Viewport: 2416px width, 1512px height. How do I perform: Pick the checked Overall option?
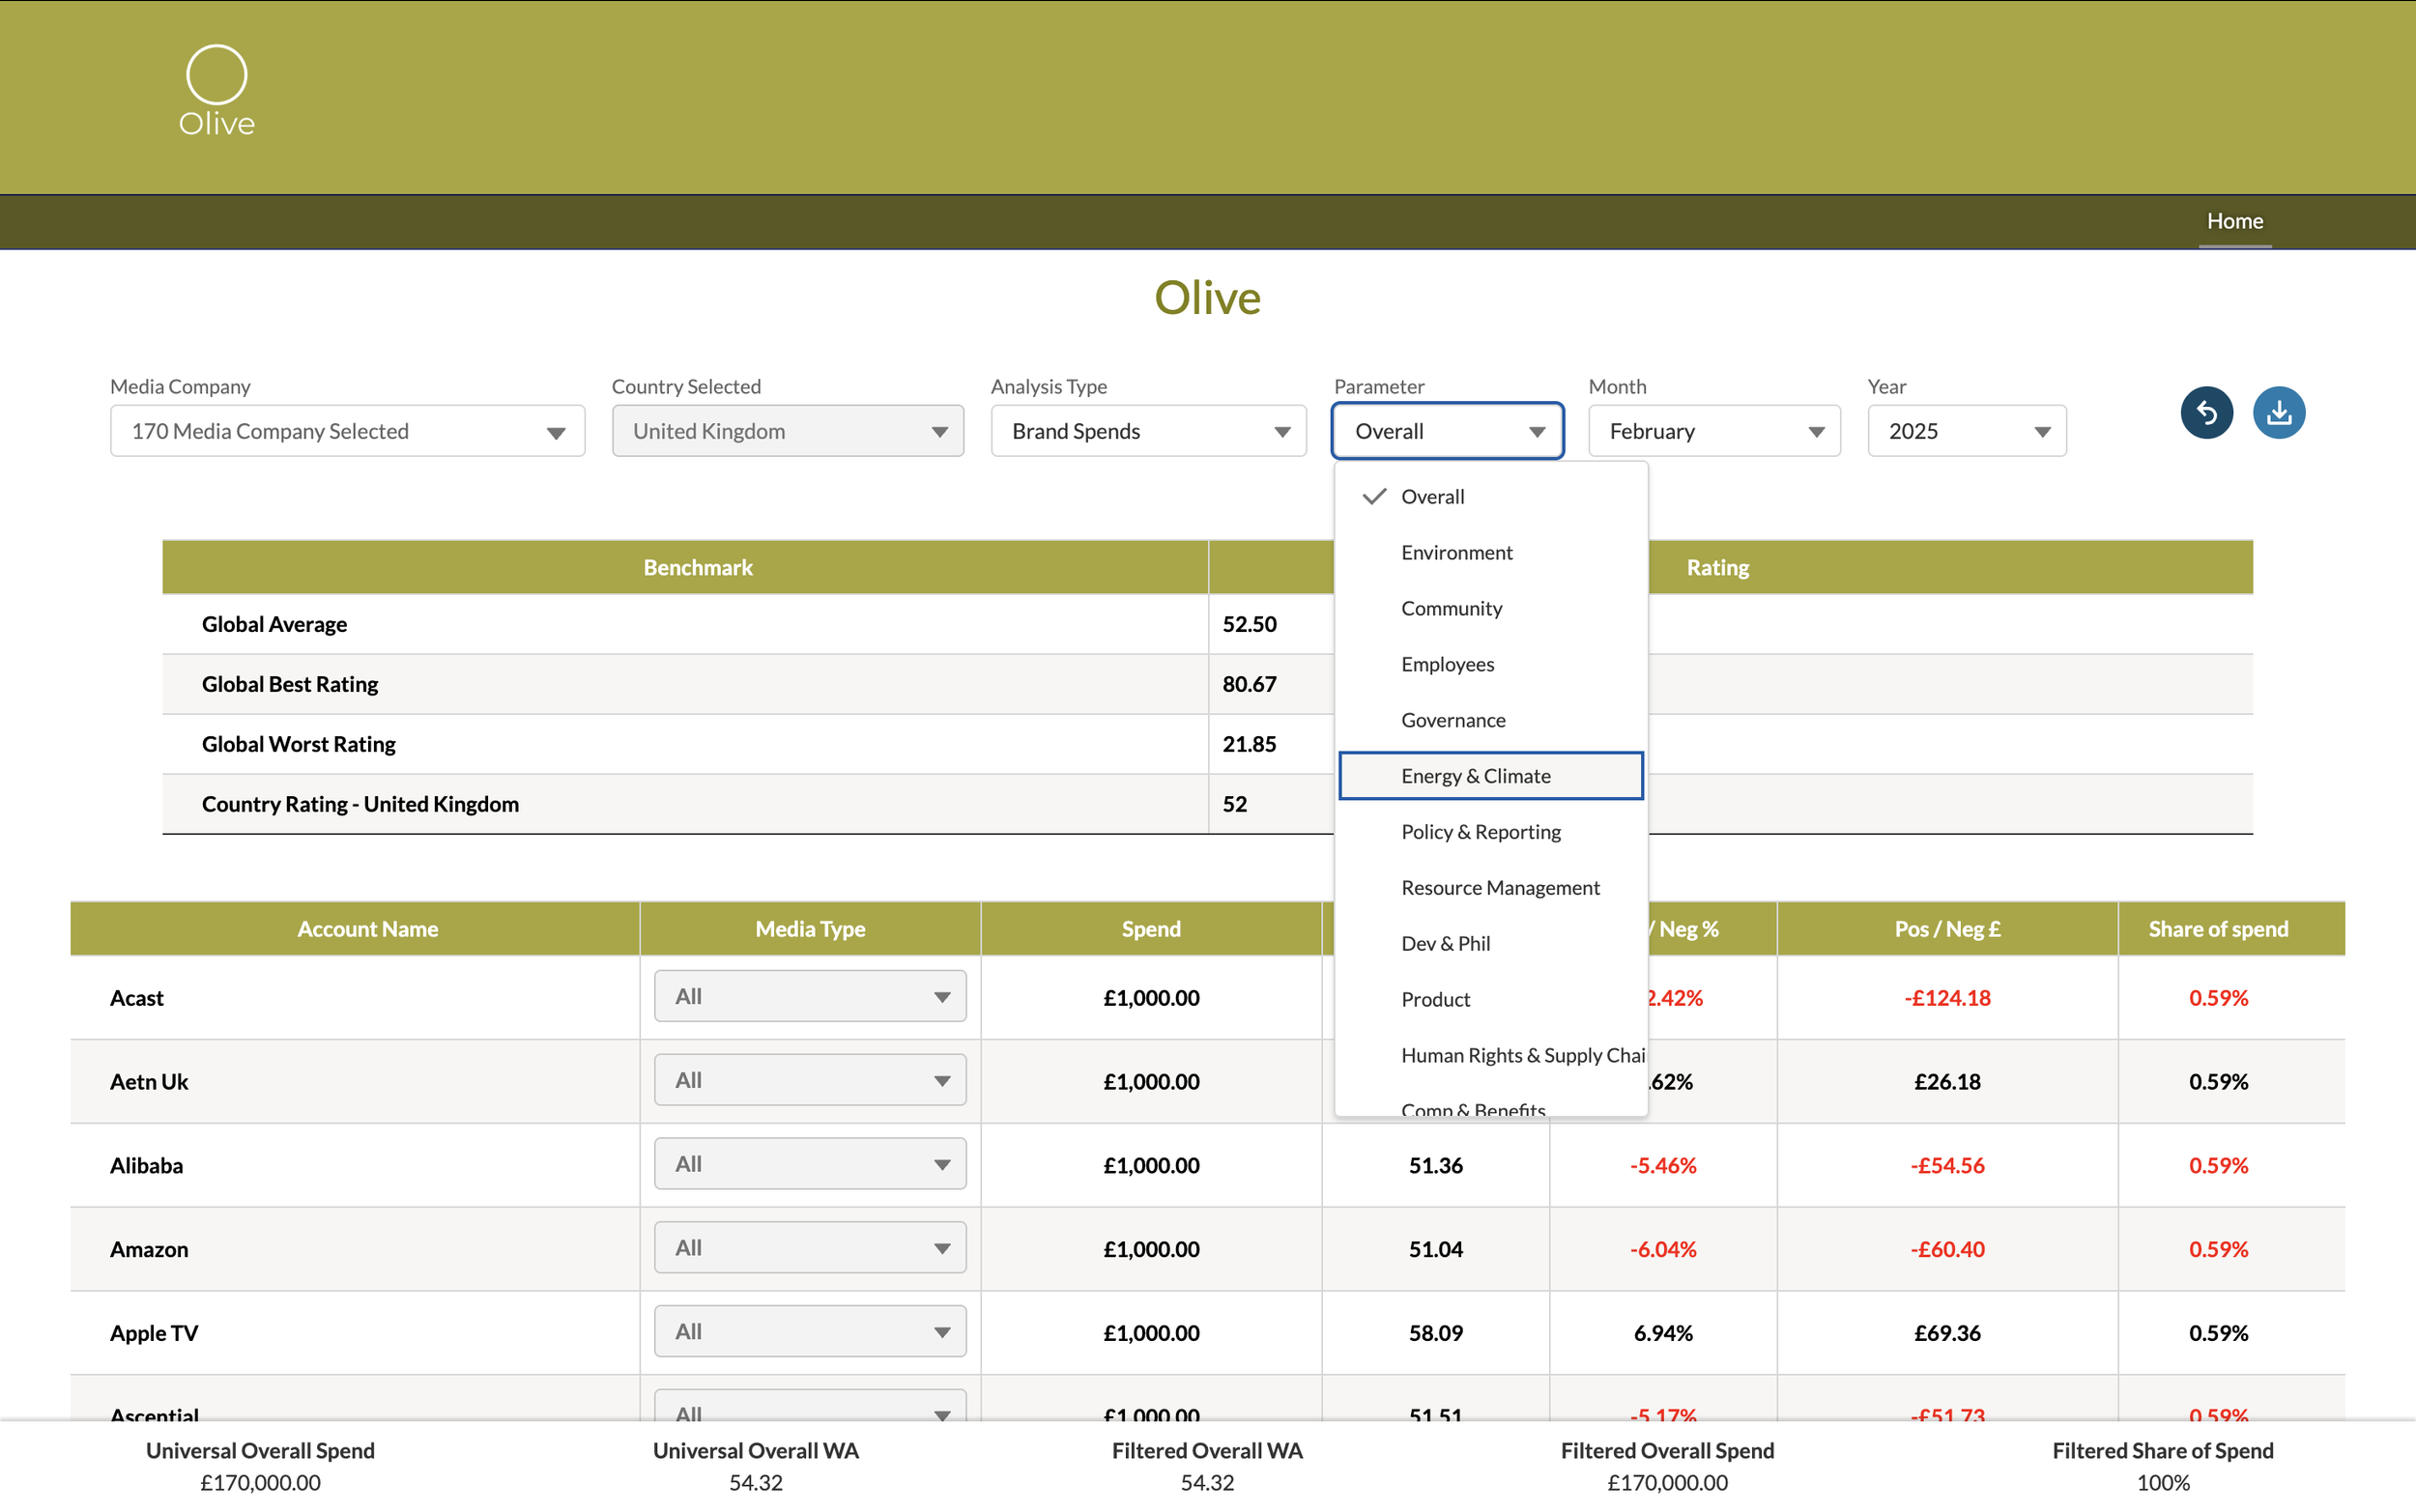point(1432,497)
